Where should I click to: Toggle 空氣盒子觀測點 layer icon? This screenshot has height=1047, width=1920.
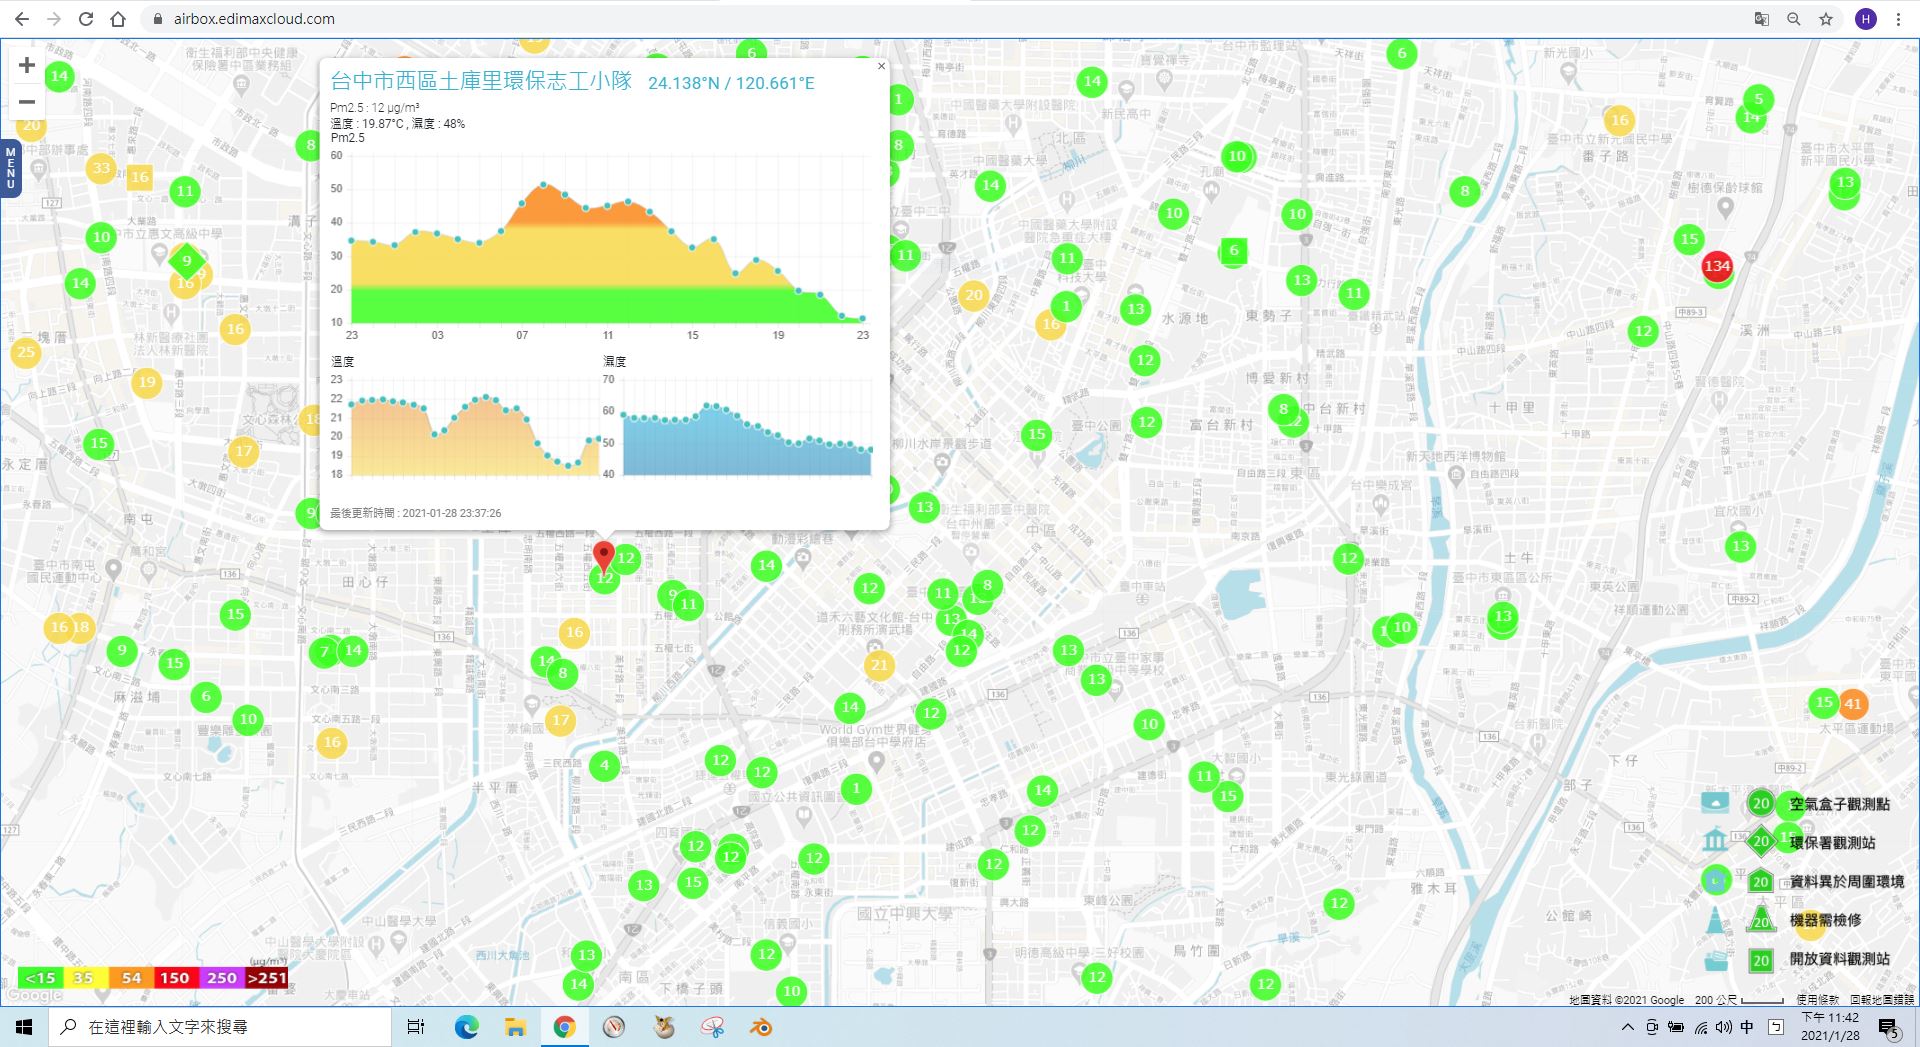pyautogui.click(x=1715, y=803)
